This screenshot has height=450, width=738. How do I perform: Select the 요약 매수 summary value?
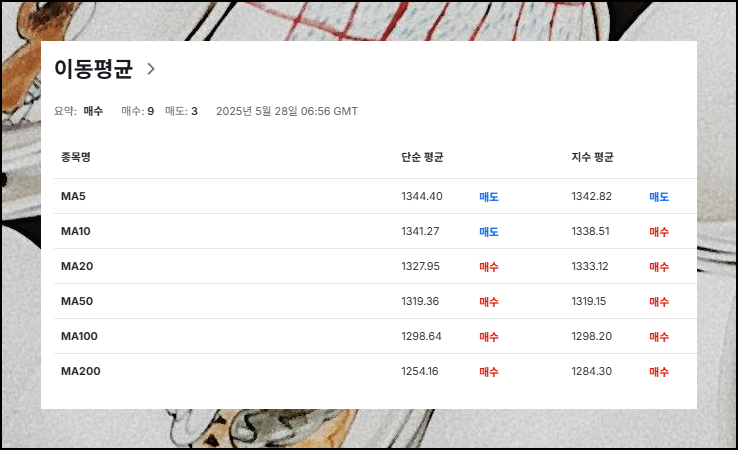point(93,111)
